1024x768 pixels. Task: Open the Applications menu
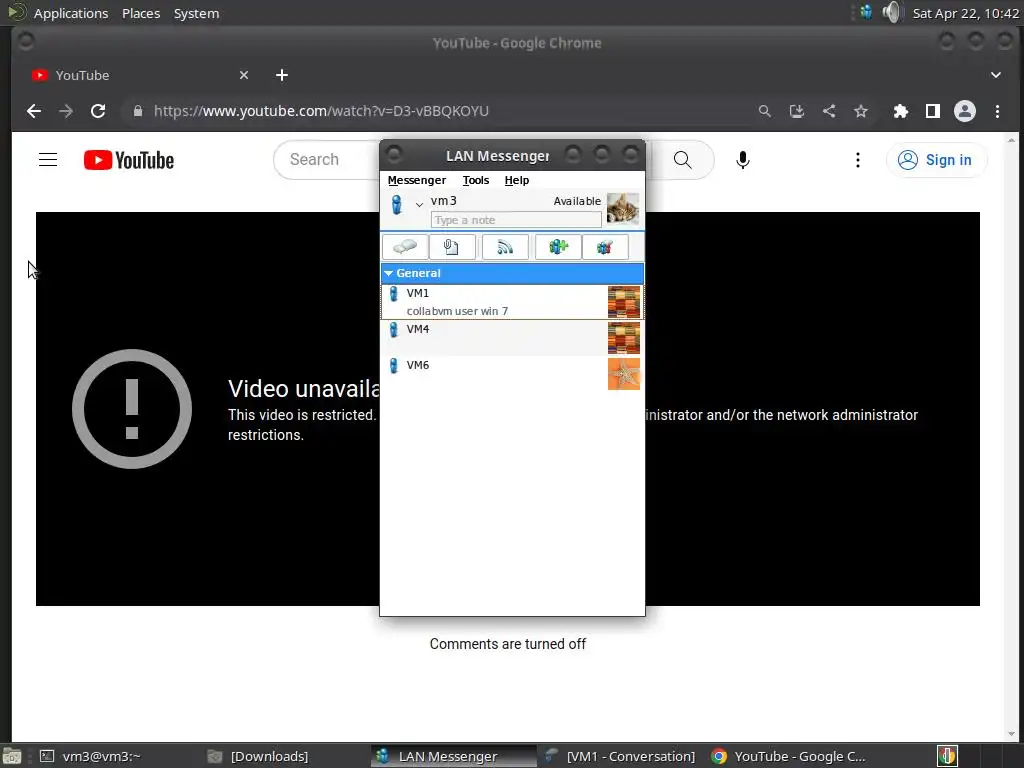tap(71, 13)
